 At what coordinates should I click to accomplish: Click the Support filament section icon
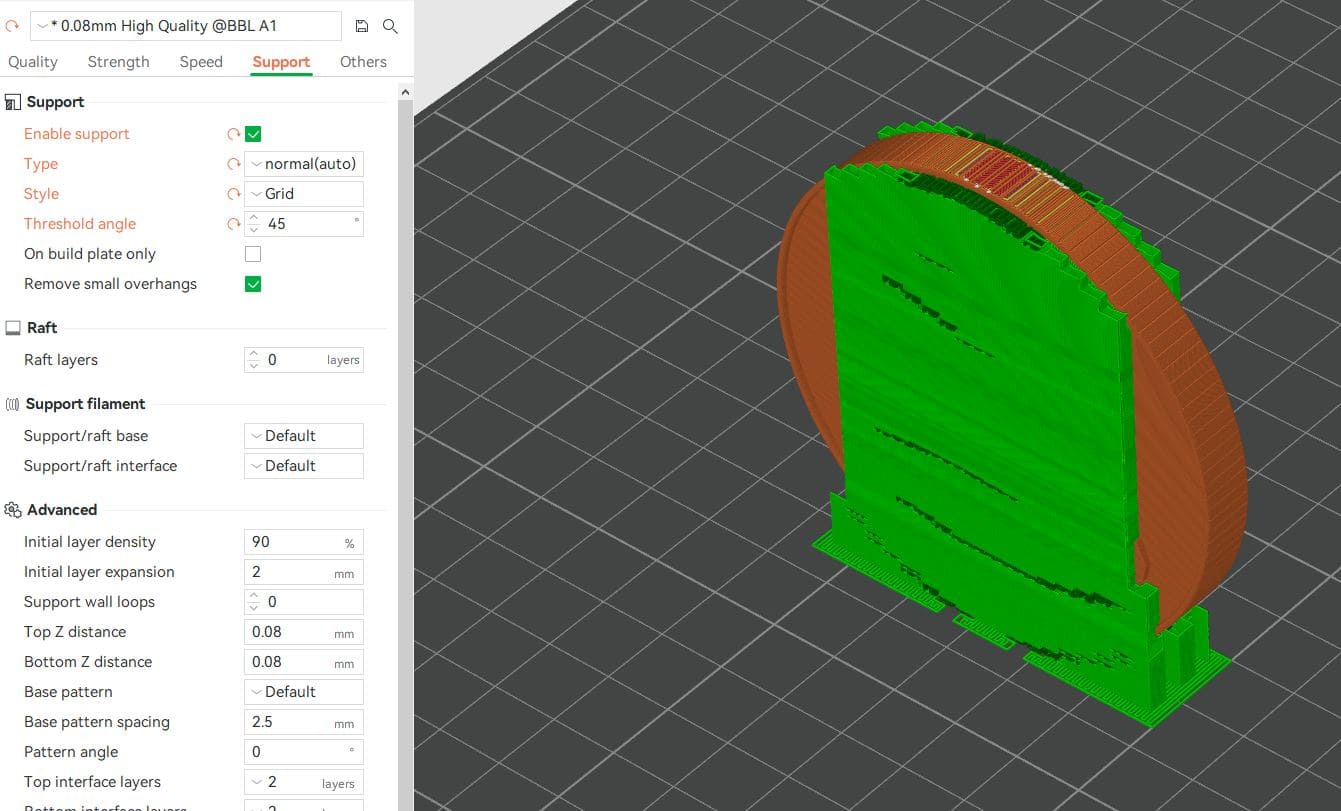click(13, 404)
